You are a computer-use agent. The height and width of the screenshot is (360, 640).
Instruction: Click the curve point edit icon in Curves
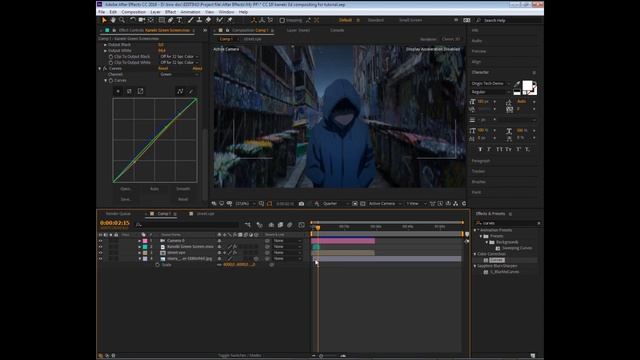coord(180,91)
